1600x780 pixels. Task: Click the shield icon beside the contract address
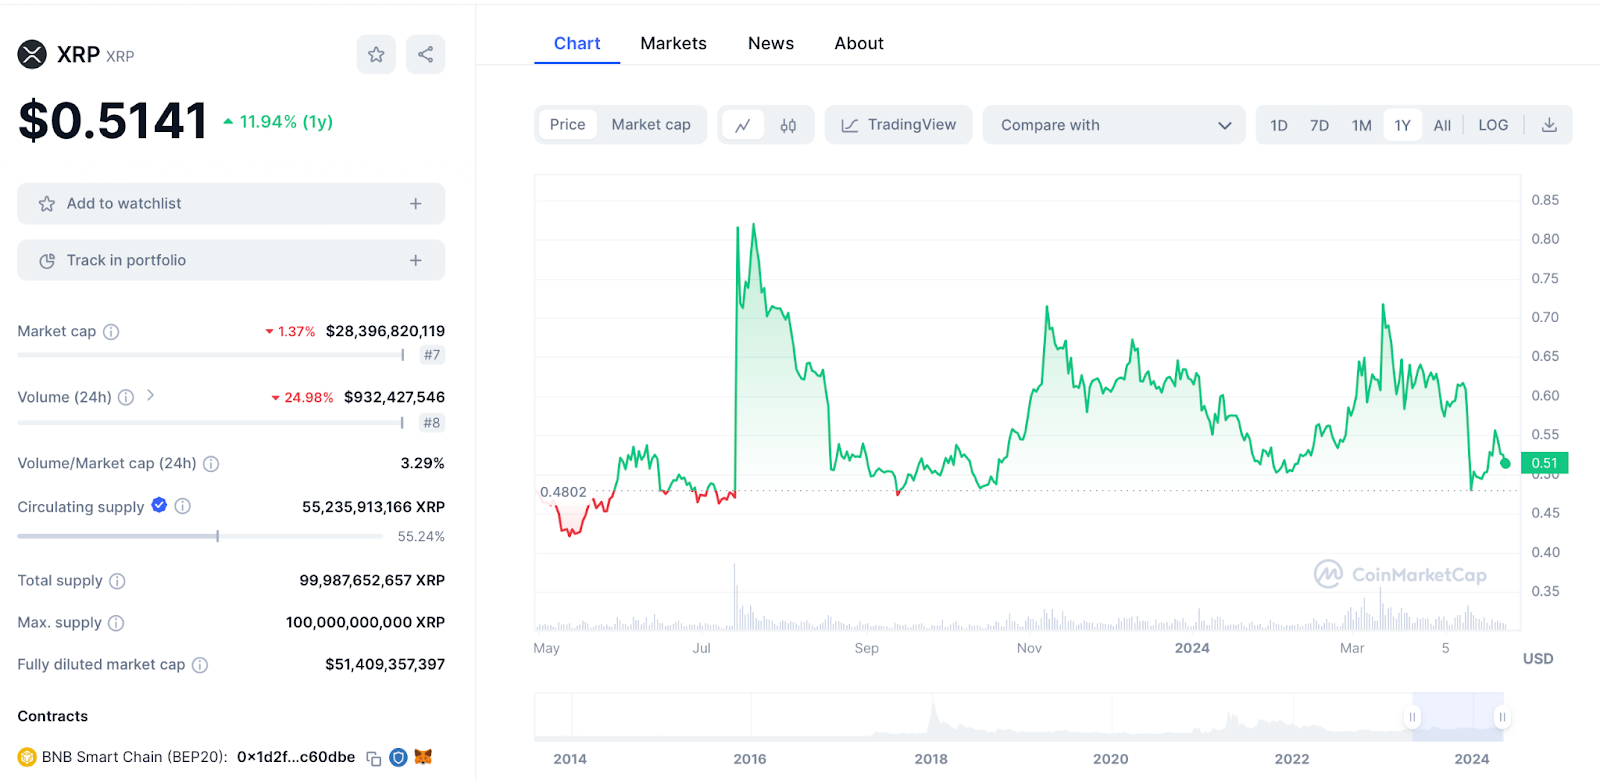point(398,757)
